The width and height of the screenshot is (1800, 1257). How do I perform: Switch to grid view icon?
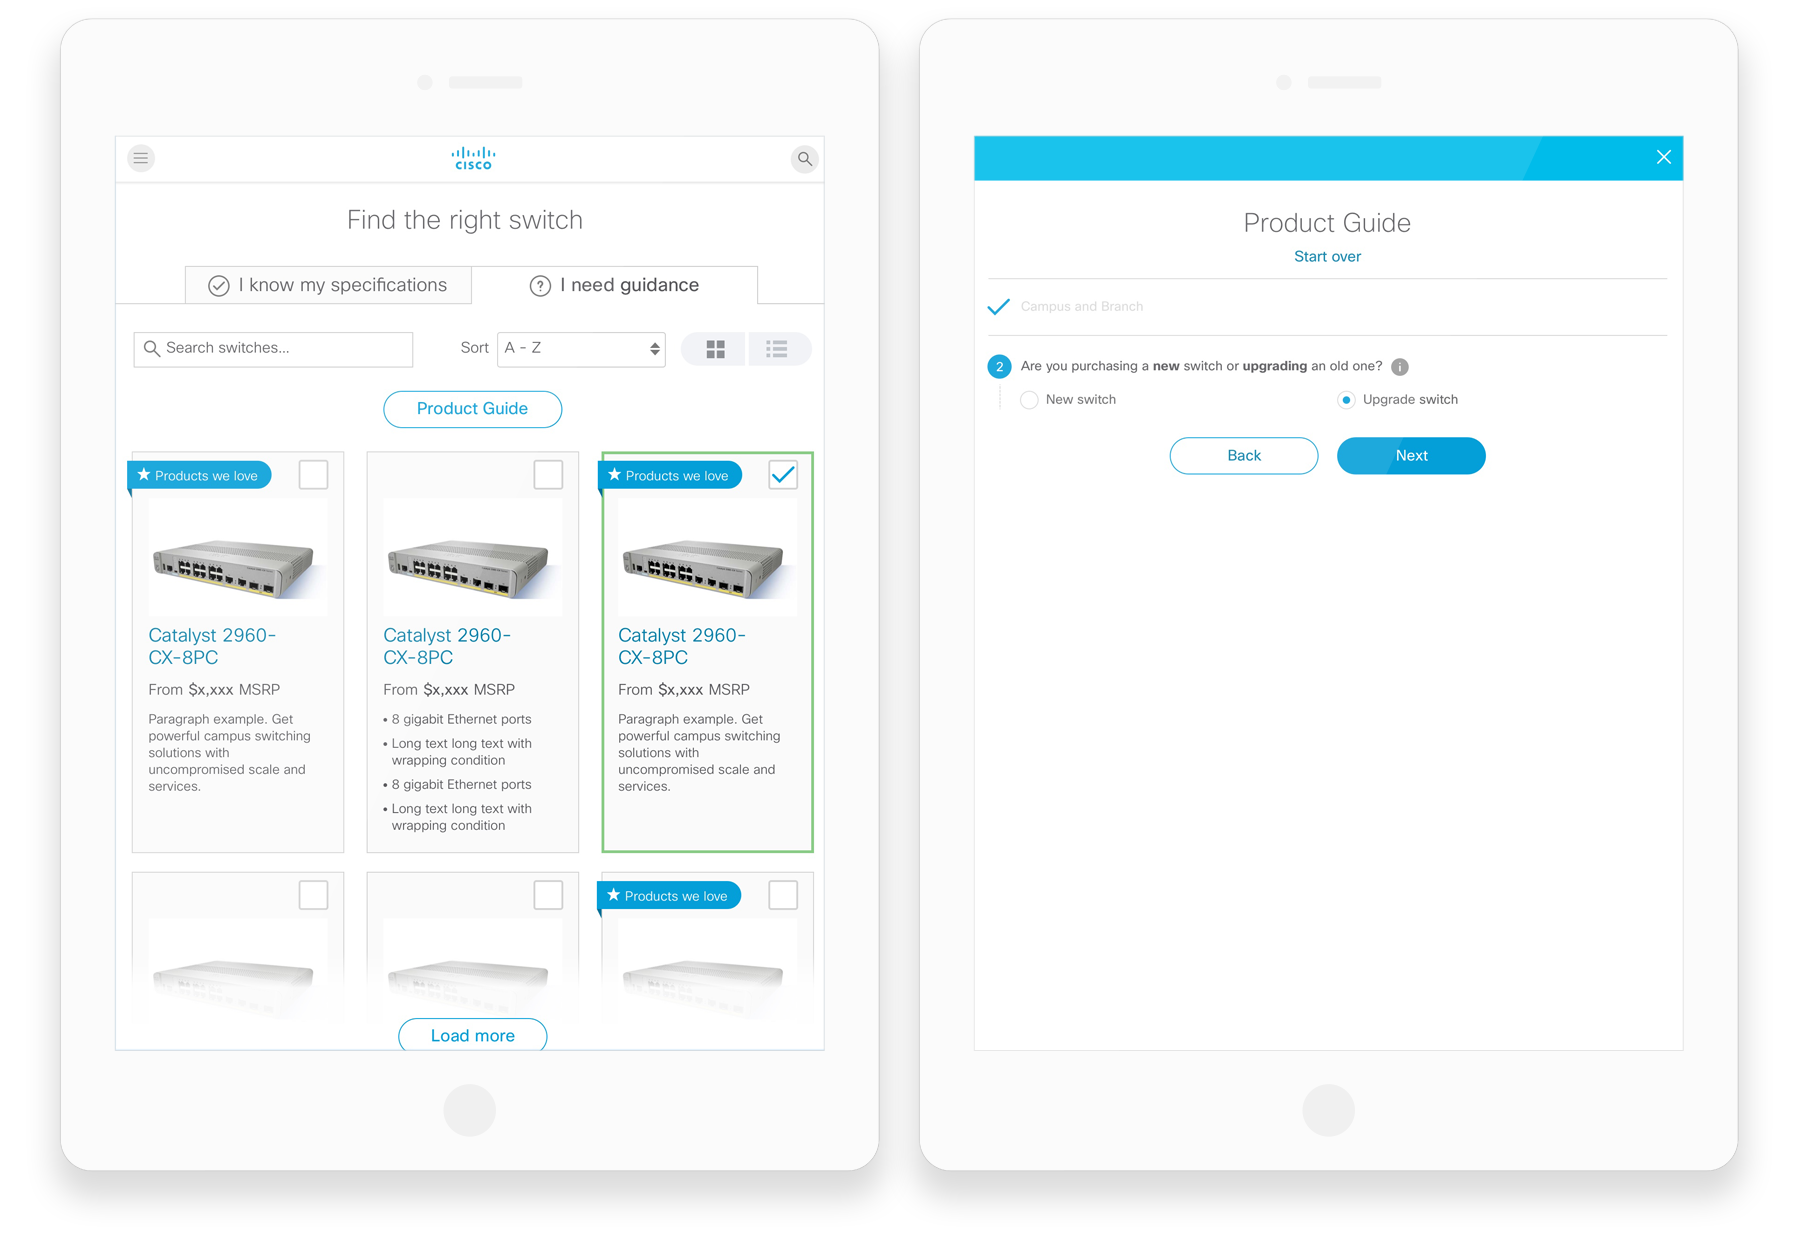[716, 349]
